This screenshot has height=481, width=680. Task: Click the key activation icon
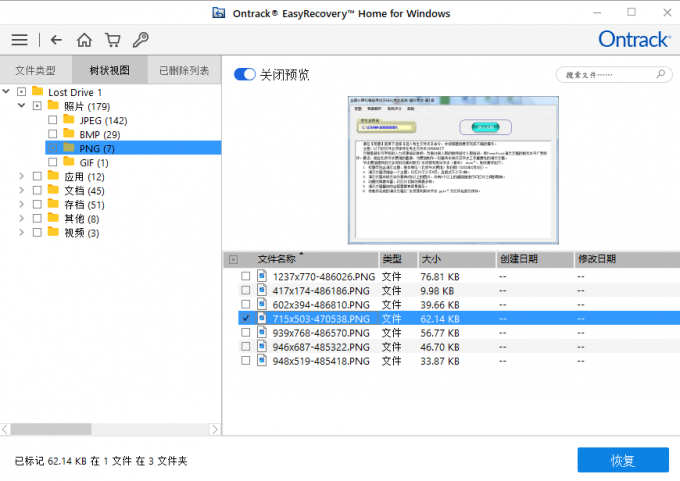point(140,40)
